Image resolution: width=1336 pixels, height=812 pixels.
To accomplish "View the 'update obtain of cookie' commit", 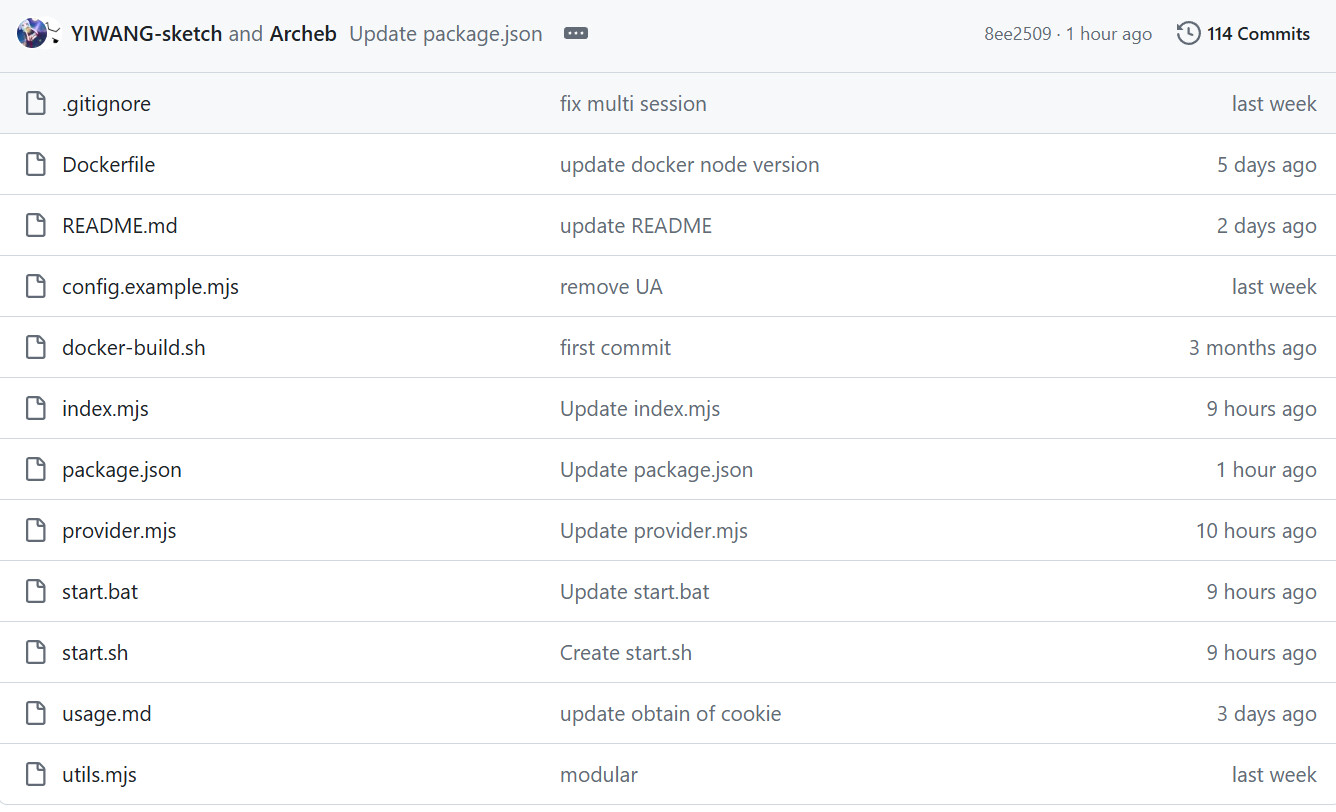I will point(670,713).
